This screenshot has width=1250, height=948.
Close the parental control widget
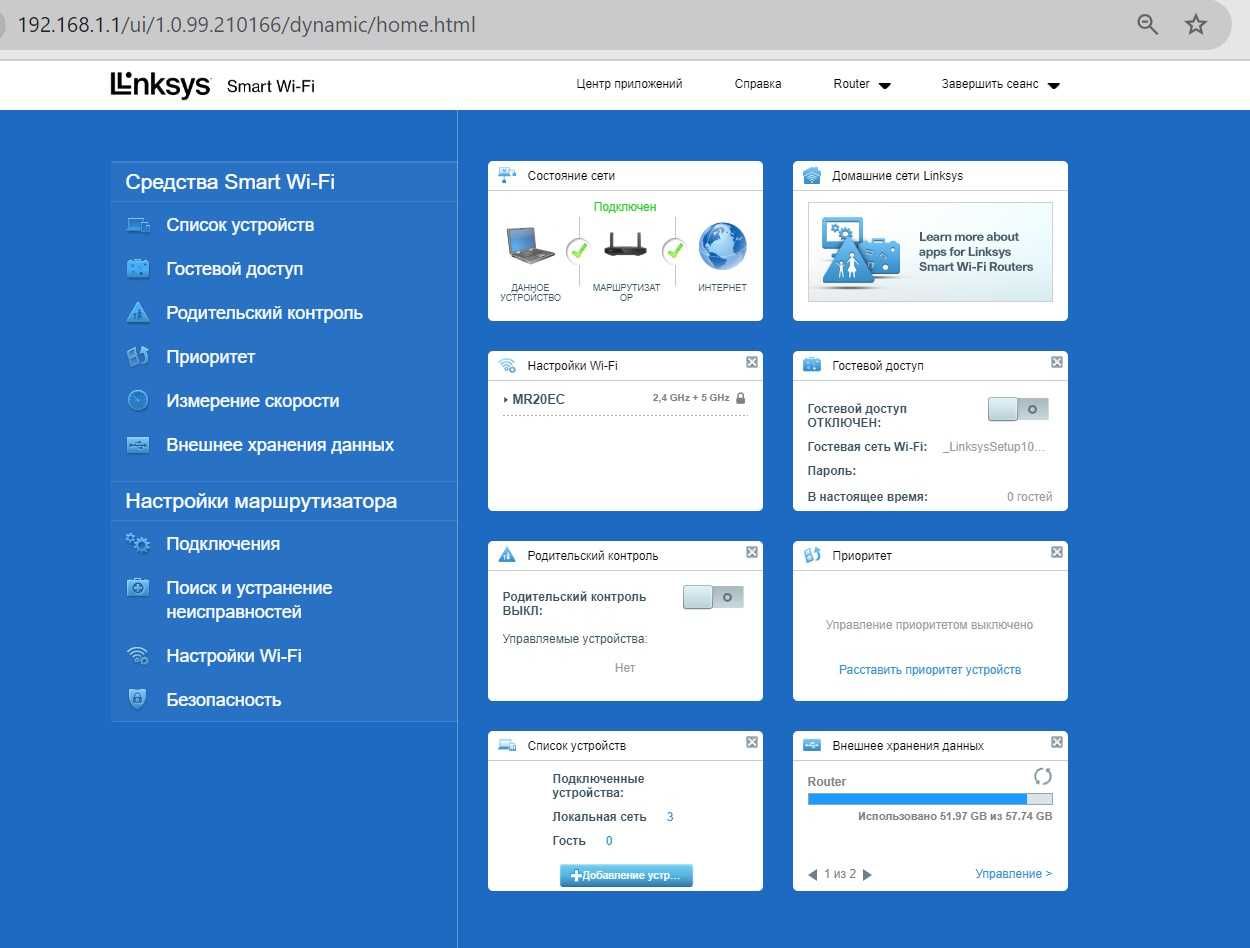752,552
